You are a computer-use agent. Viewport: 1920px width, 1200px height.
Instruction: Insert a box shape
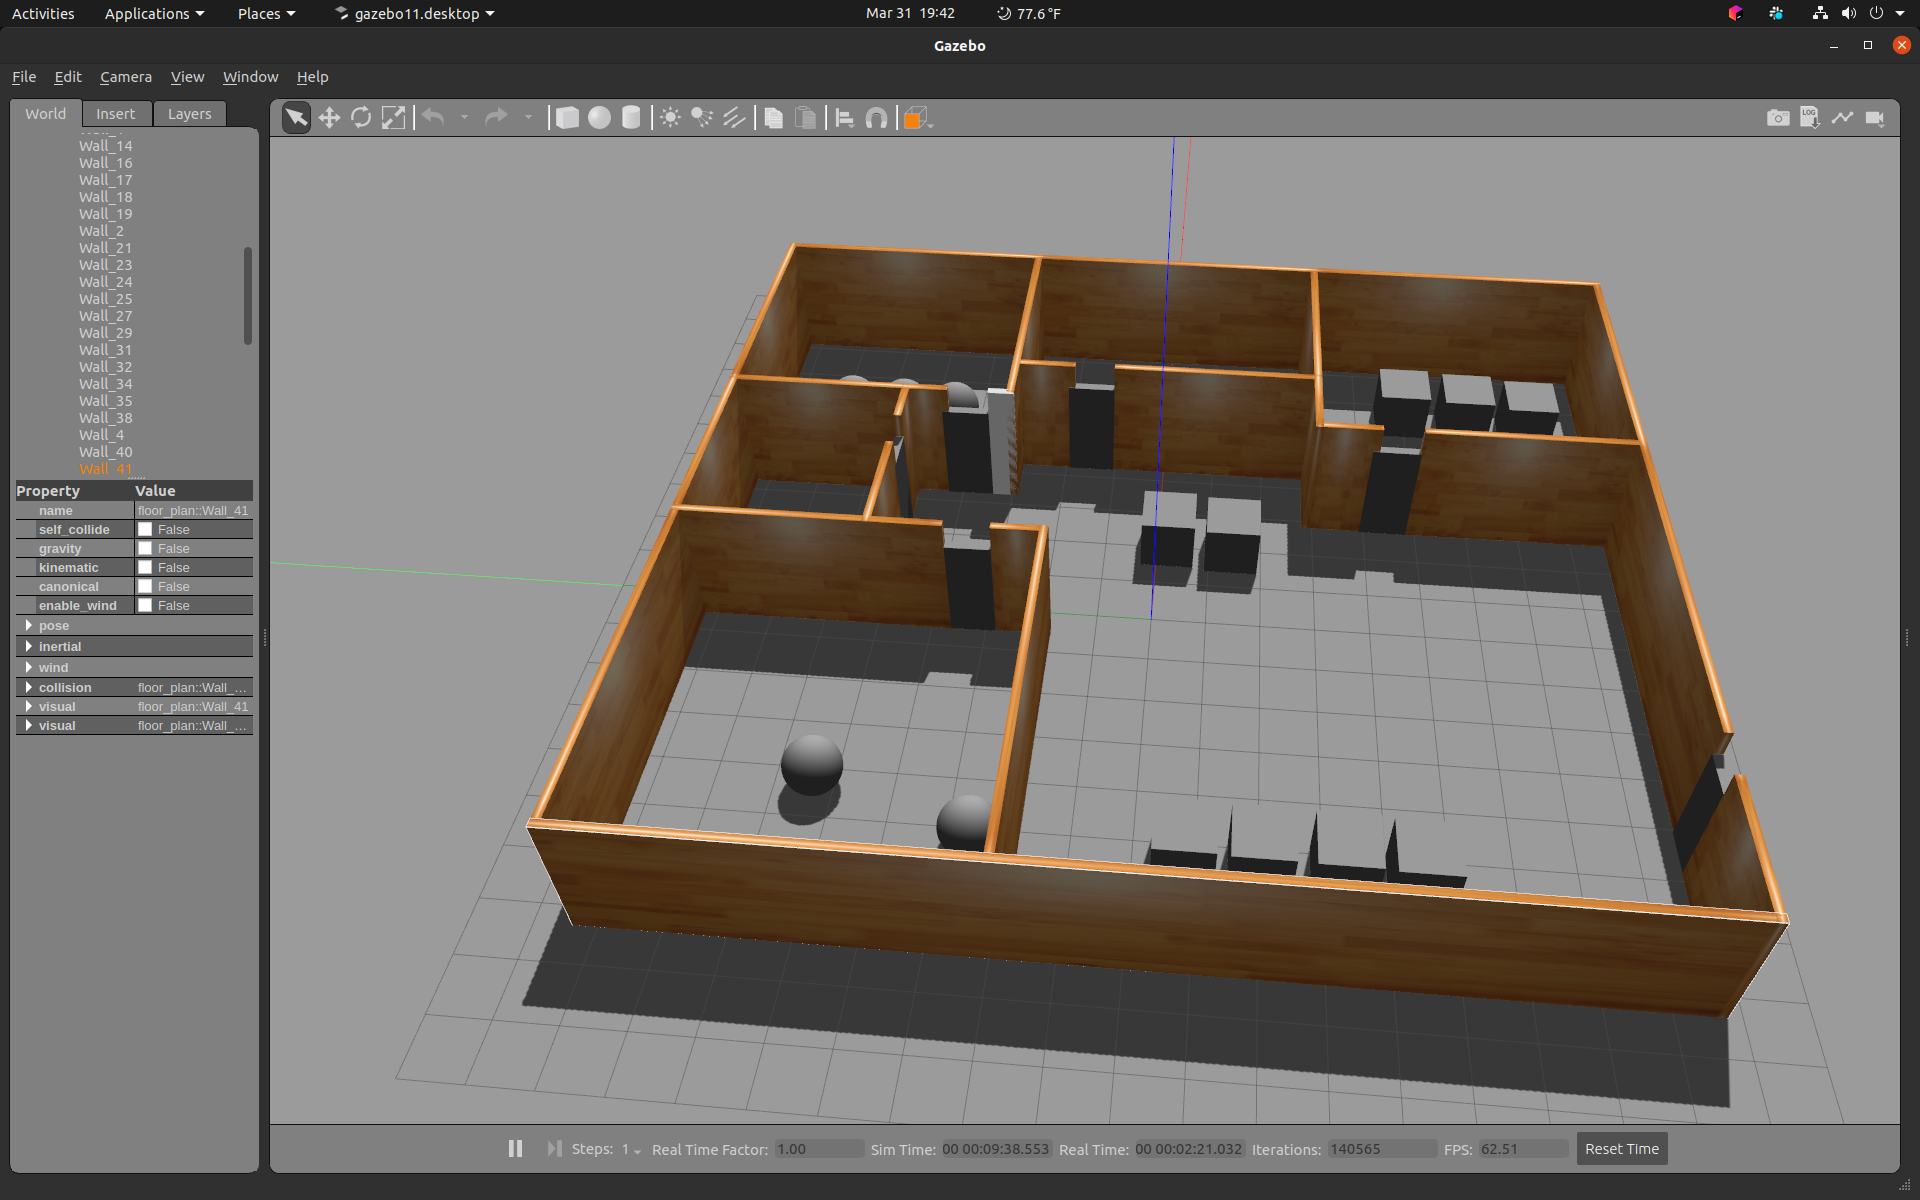[567, 118]
